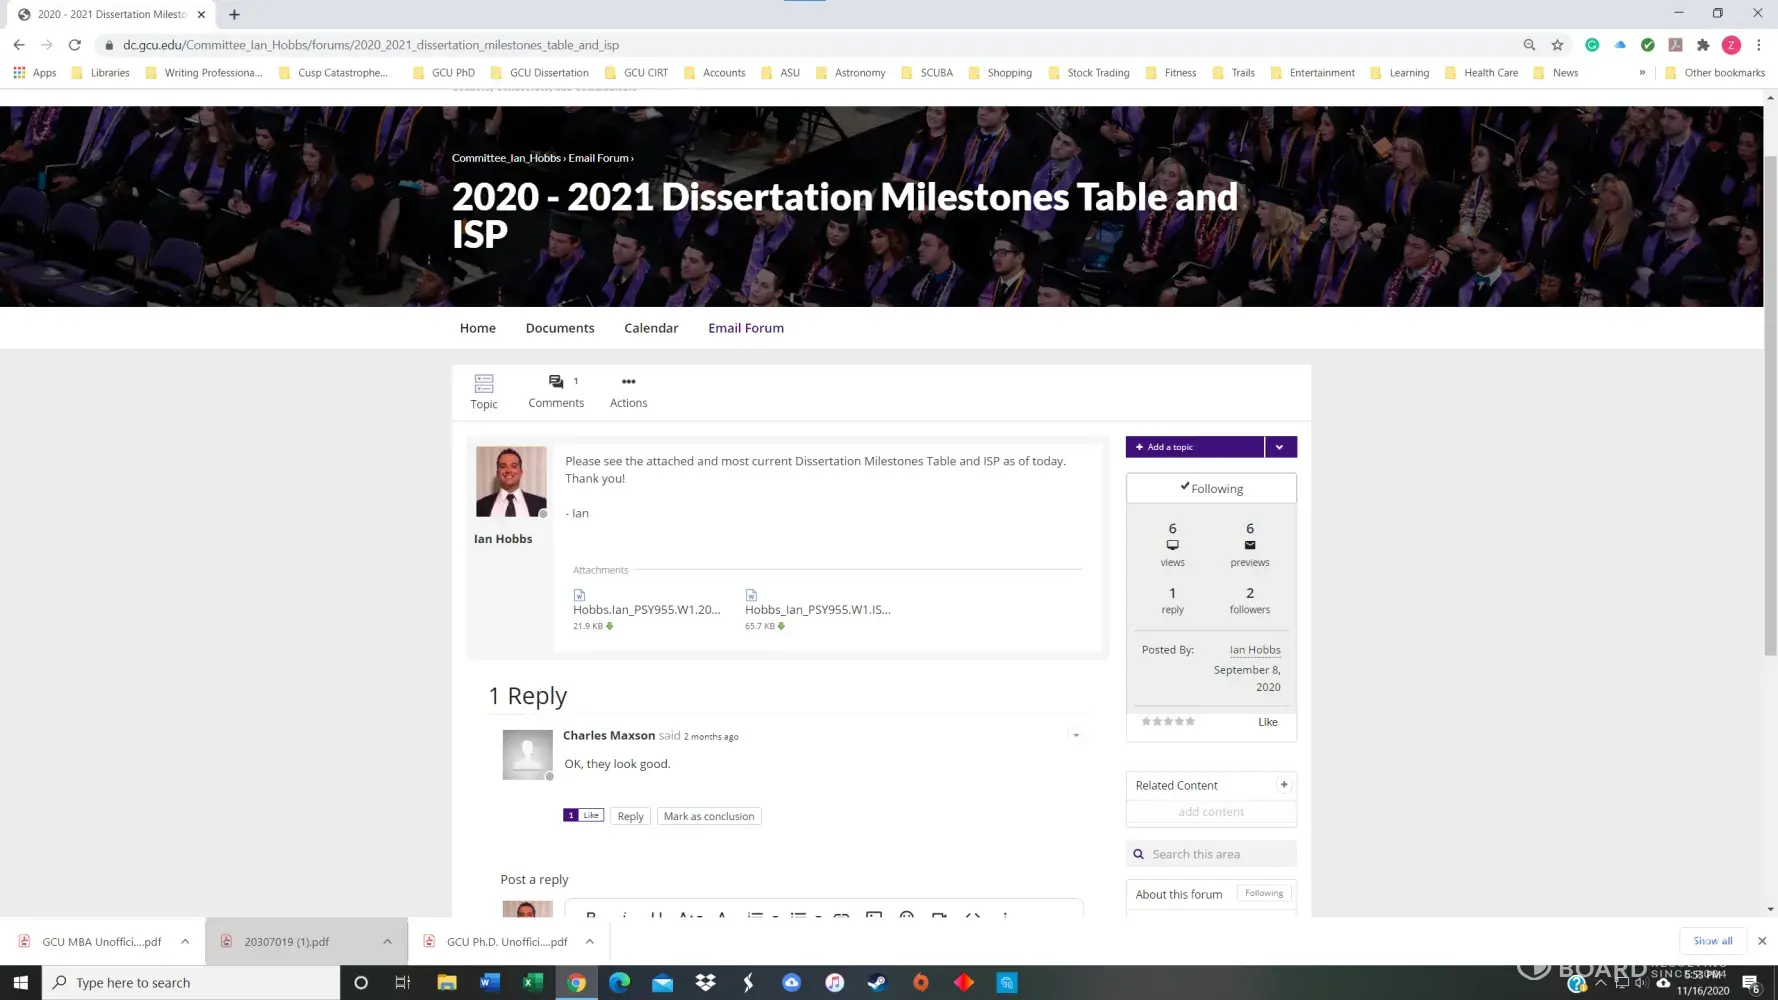This screenshot has height=1000, width=1778.
Task: Switch to the Calendar tab
Action: point(651,328)
